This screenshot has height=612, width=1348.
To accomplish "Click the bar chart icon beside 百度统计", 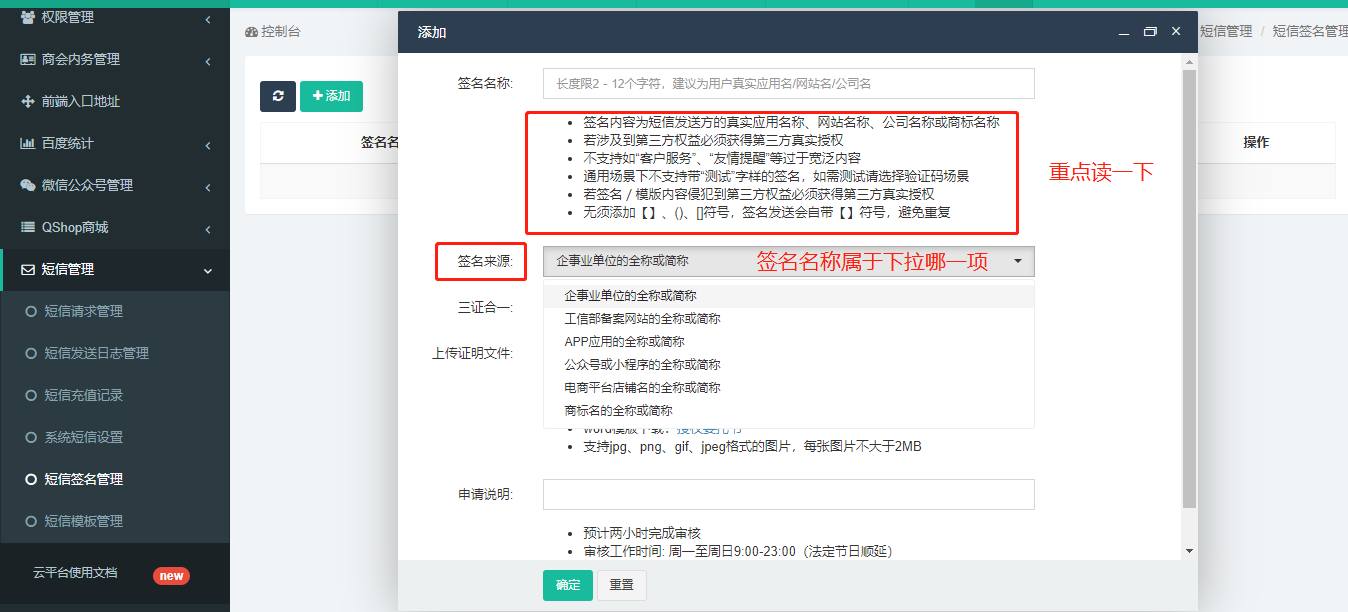I will 27,143.
